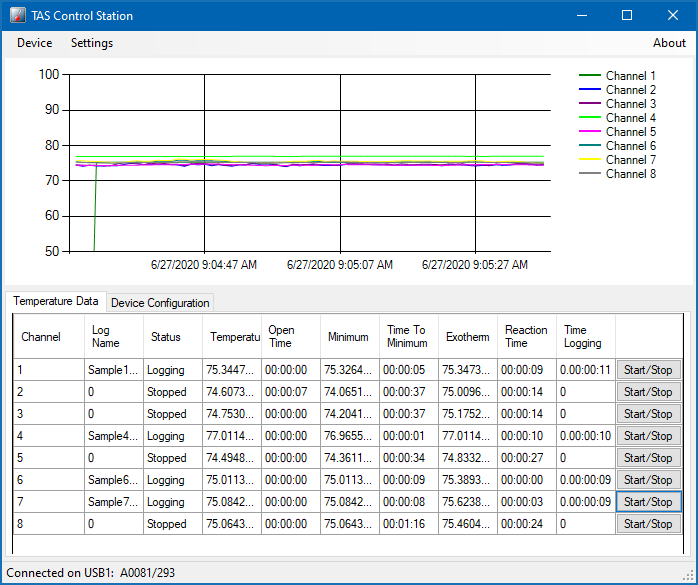This screenshot has width=698, height=585.
Task: Switch to the Device Configuration tab
Action: point(160,303)
